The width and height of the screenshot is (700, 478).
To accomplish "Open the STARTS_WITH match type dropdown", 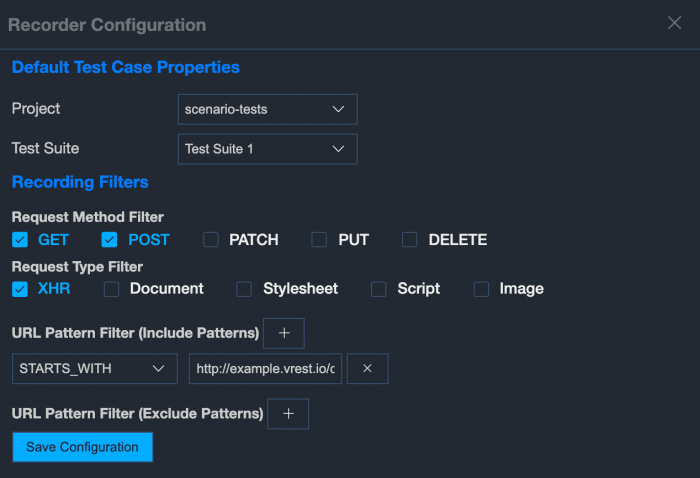I will pyautogui.click(x=95, y=369).
